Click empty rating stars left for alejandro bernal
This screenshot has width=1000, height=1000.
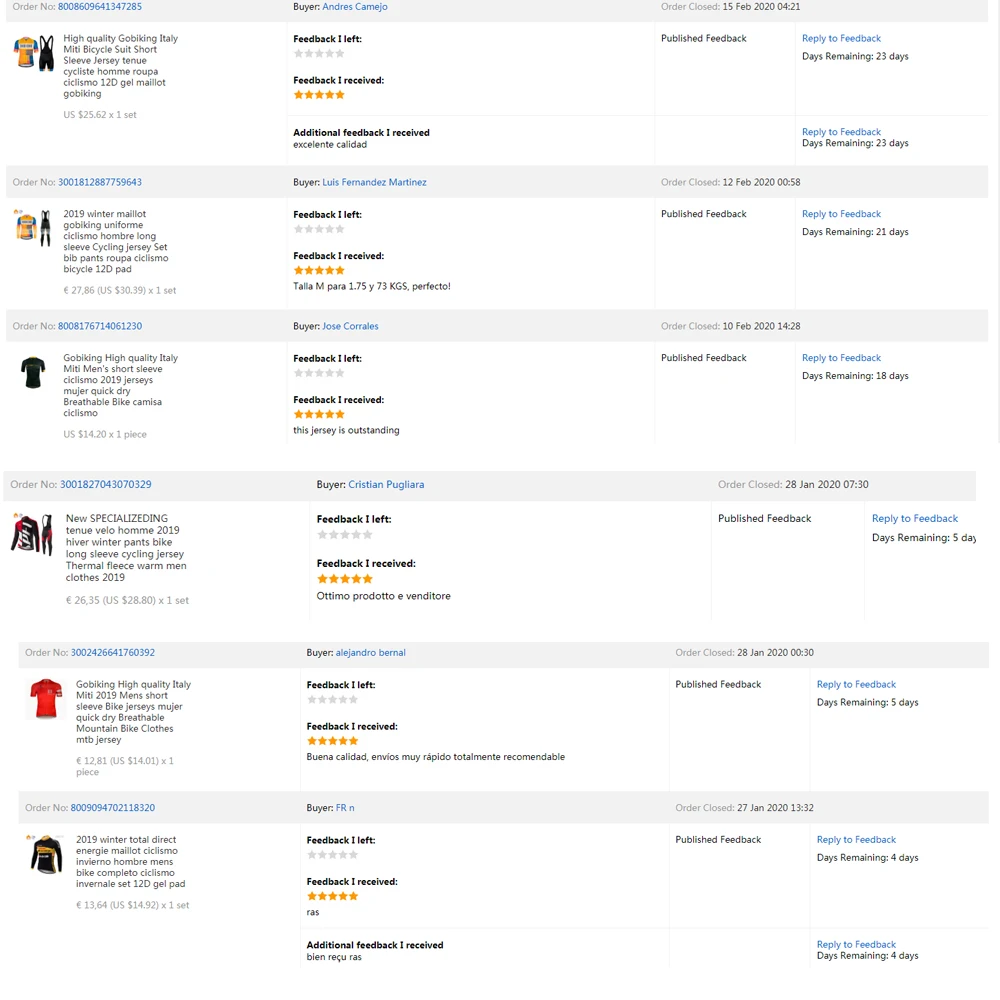point(332,700)
